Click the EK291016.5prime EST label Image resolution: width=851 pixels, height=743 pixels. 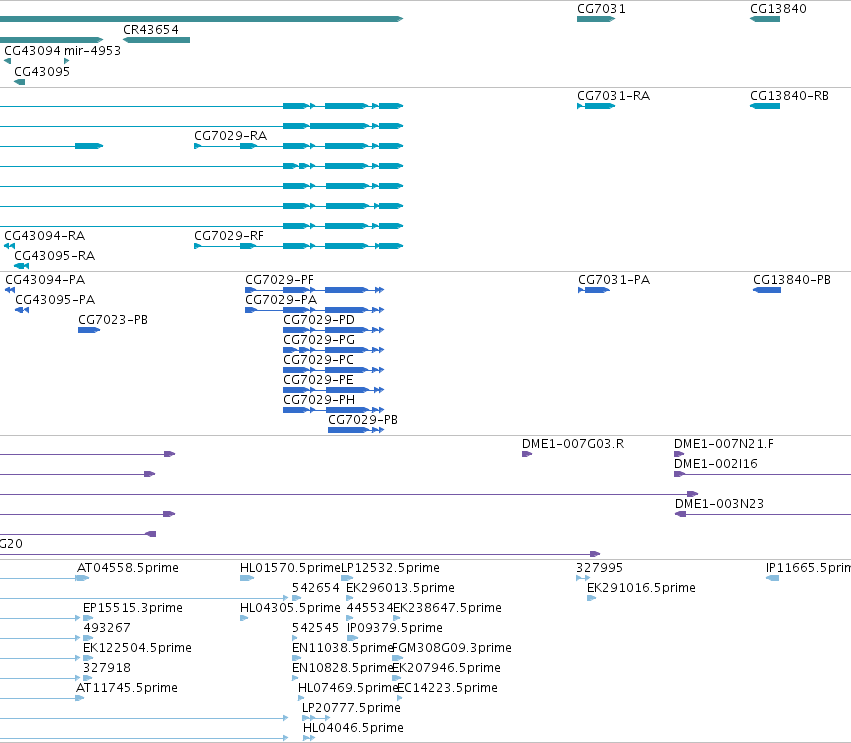click(x=641, y=588)
